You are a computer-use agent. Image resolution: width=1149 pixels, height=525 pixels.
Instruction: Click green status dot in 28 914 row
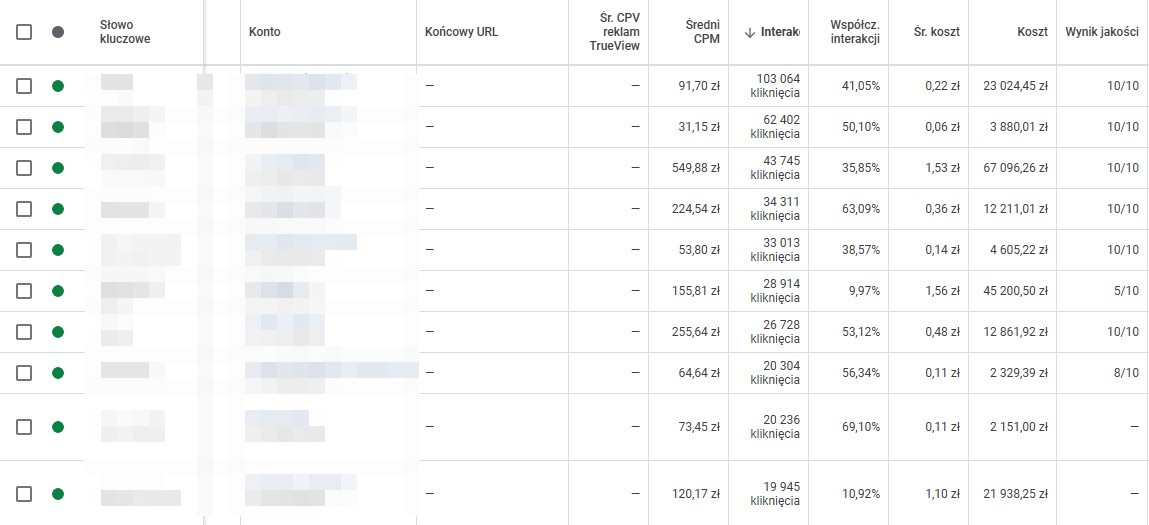[58, 291]
